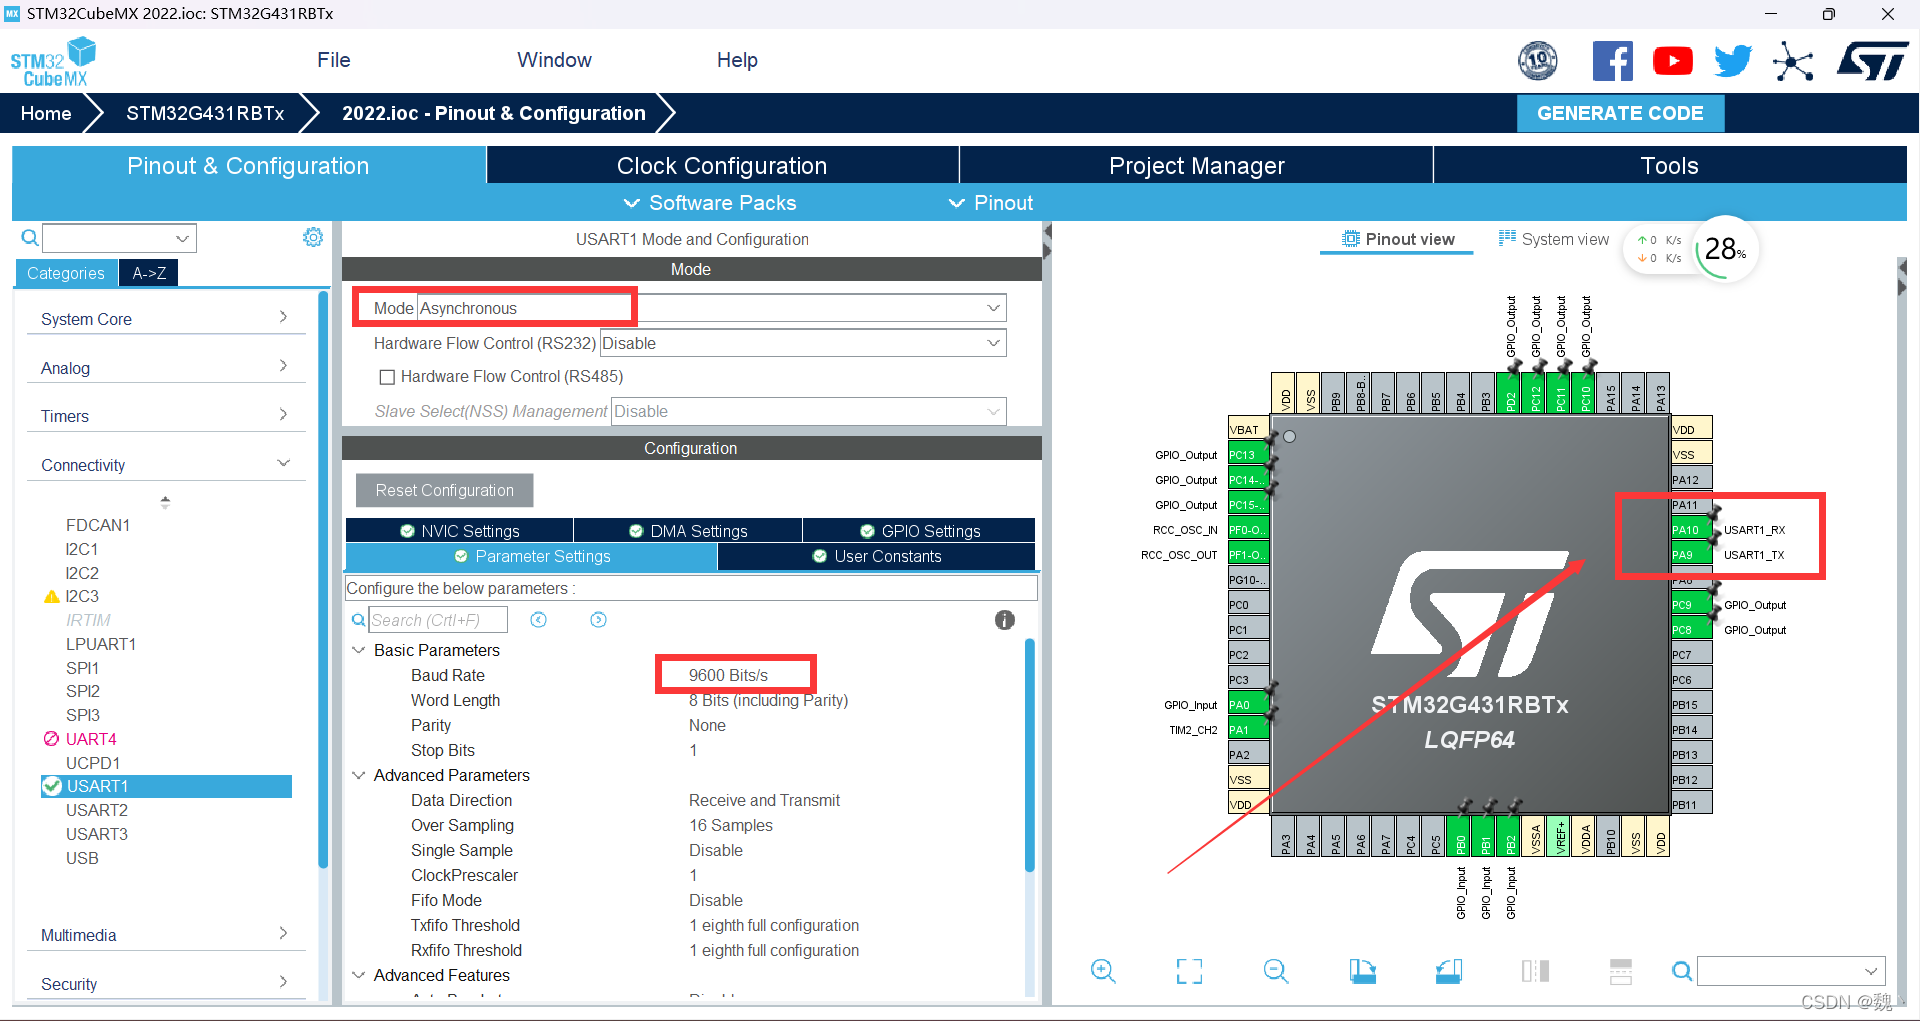Viewport: 1920px width, 1021px height.
Task: Click the 28% memory usage indicator
Action: point(1725,249)
